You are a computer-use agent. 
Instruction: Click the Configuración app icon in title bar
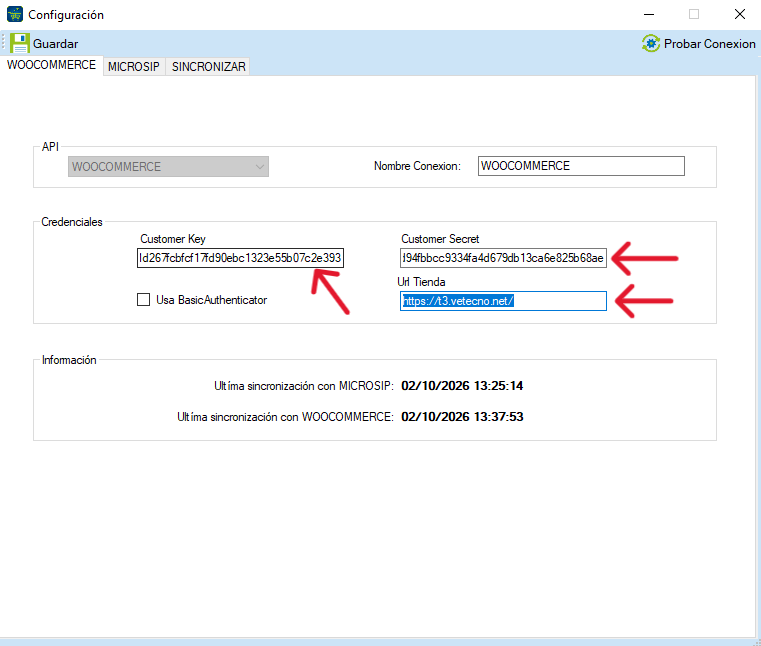click(15, 15)
